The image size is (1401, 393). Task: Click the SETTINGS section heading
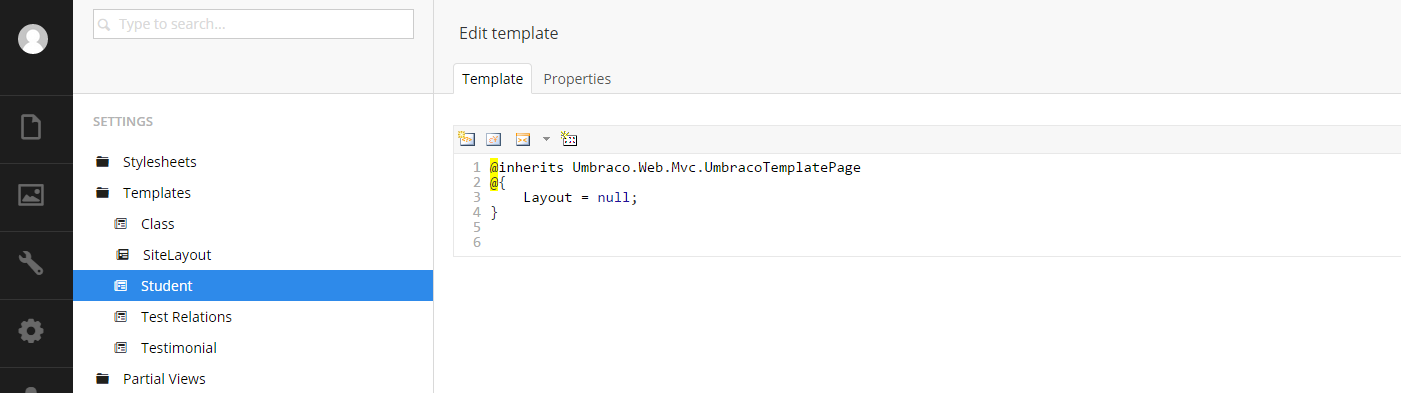[123, 122]
